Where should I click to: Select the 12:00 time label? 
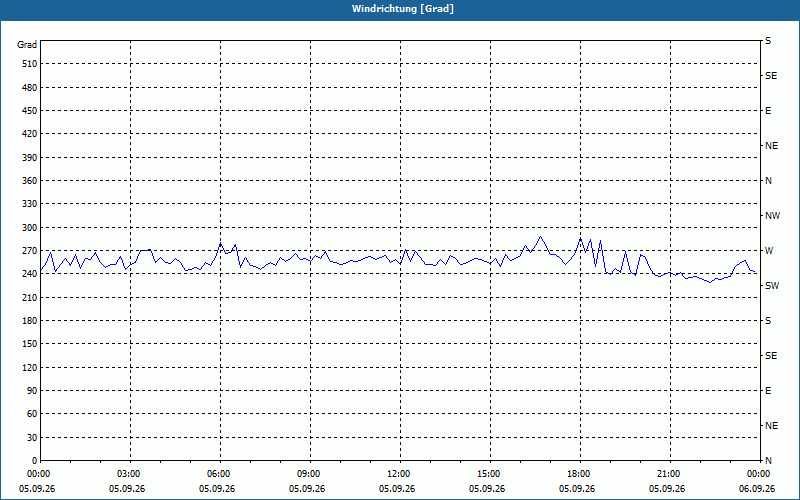click(399, 474)
